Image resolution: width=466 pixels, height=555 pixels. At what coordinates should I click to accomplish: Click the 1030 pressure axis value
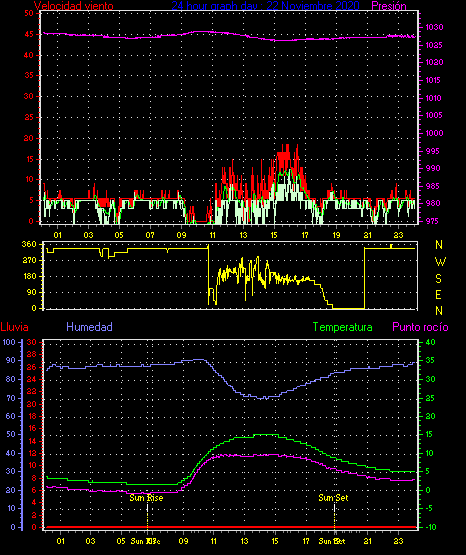[434, 27]
